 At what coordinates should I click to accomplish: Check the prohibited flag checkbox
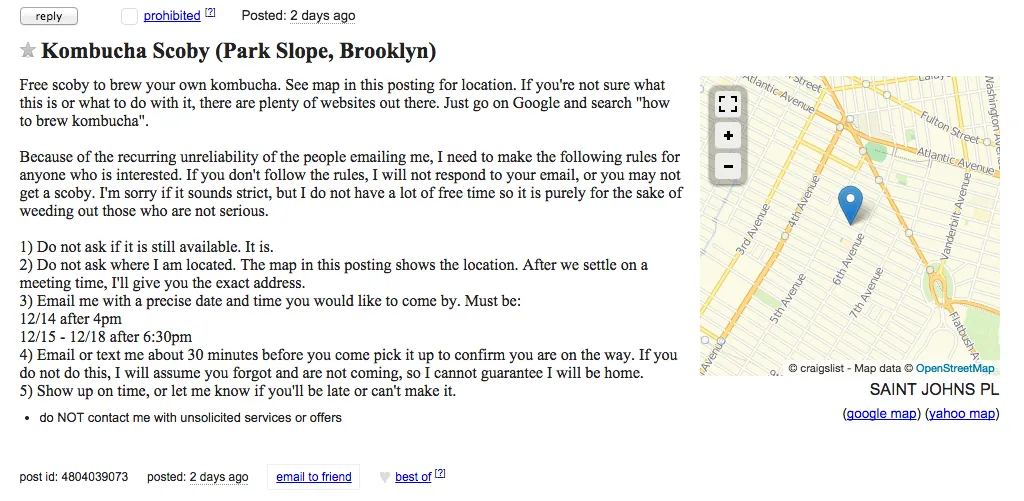click(129, 16)
